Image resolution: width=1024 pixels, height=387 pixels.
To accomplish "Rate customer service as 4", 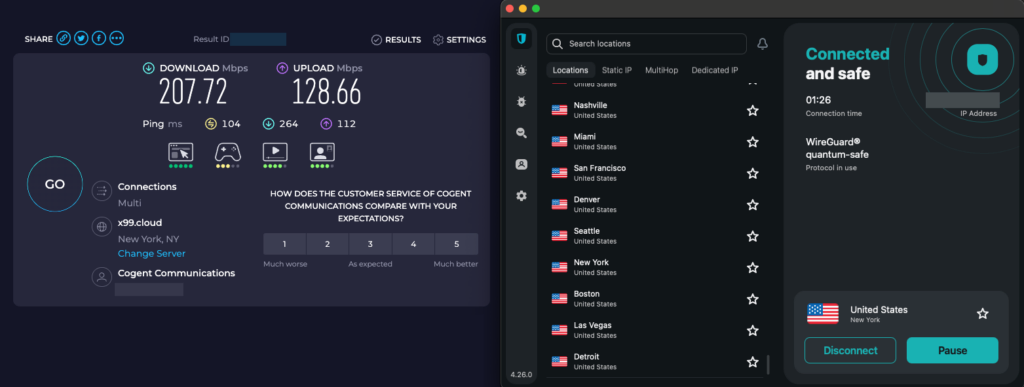I will [x=413, y=244].
